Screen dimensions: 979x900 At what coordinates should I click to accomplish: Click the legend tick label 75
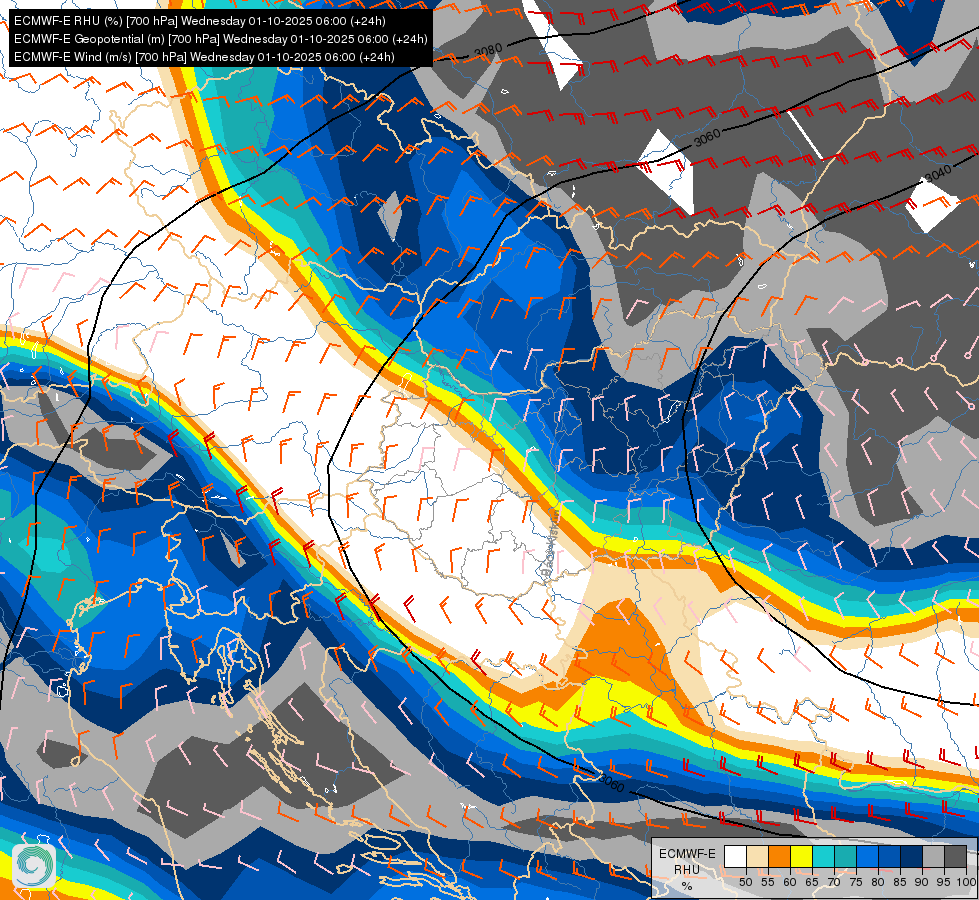[856, 882]
